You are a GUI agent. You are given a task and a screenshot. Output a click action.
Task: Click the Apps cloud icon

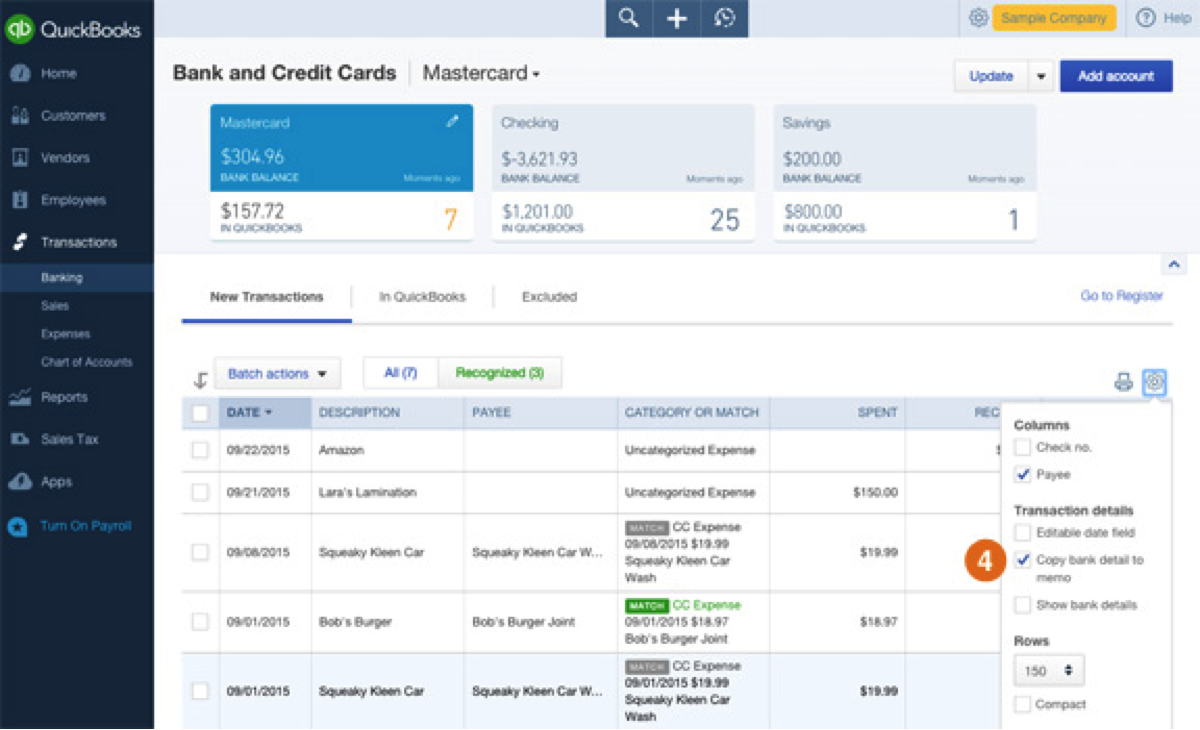click(x=19, y=482)
